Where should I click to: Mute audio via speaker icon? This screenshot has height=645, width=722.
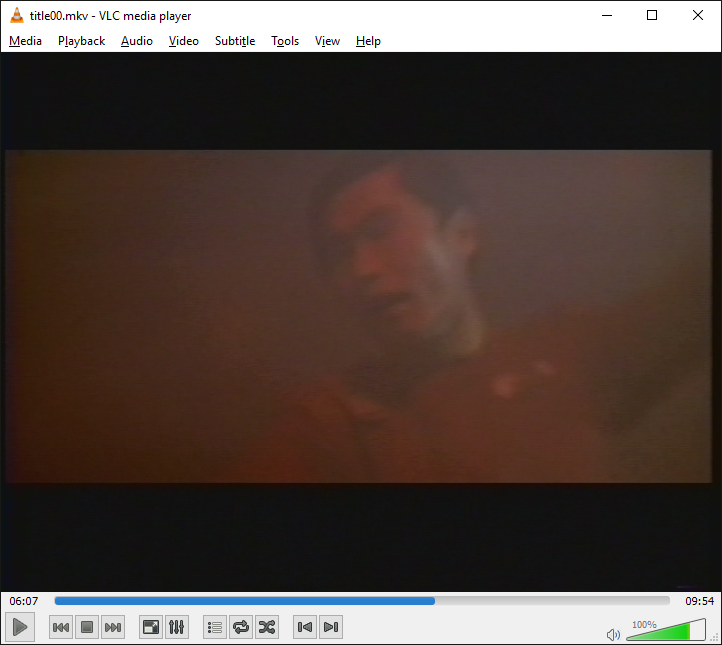(x=613, y=635)
